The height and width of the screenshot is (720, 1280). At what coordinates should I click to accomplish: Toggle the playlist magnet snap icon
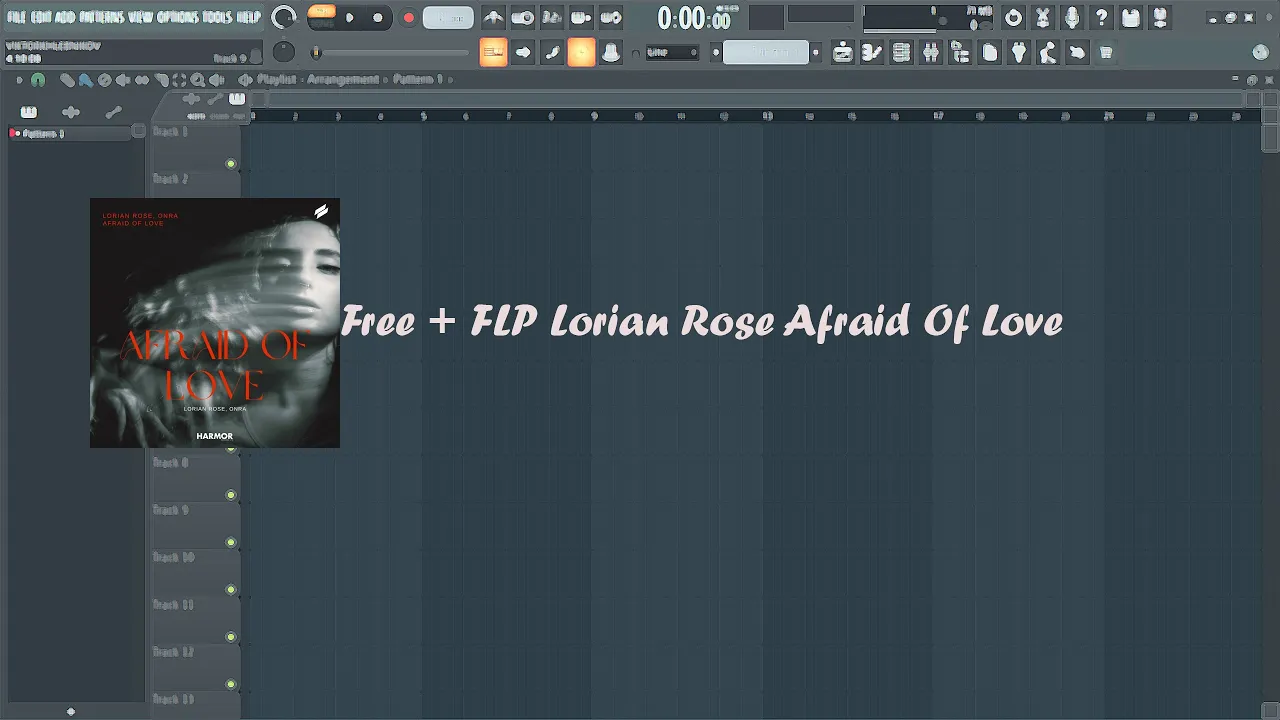pos(37,79)
